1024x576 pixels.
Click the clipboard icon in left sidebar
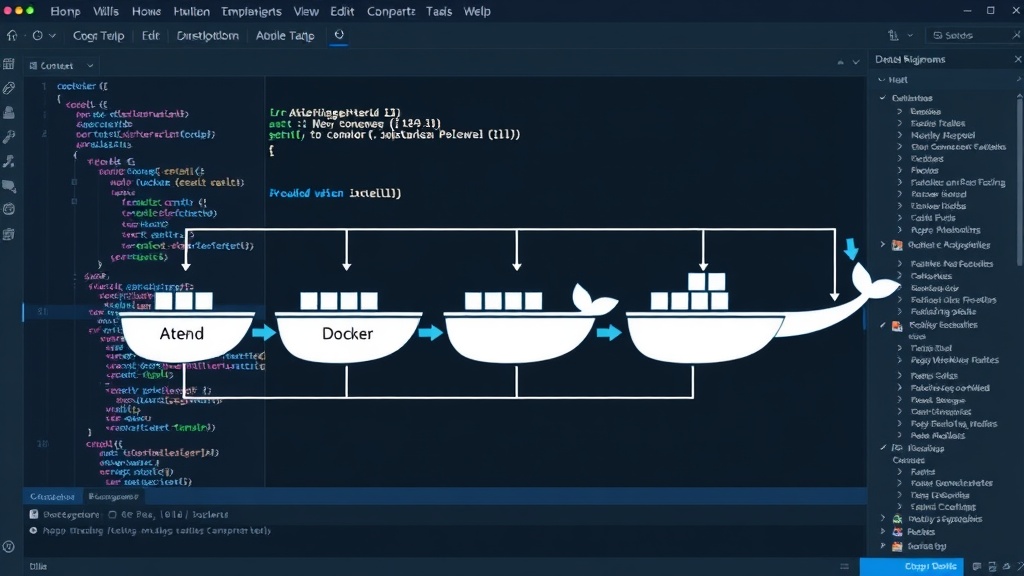pyautogui.click(x=8, y=234)
